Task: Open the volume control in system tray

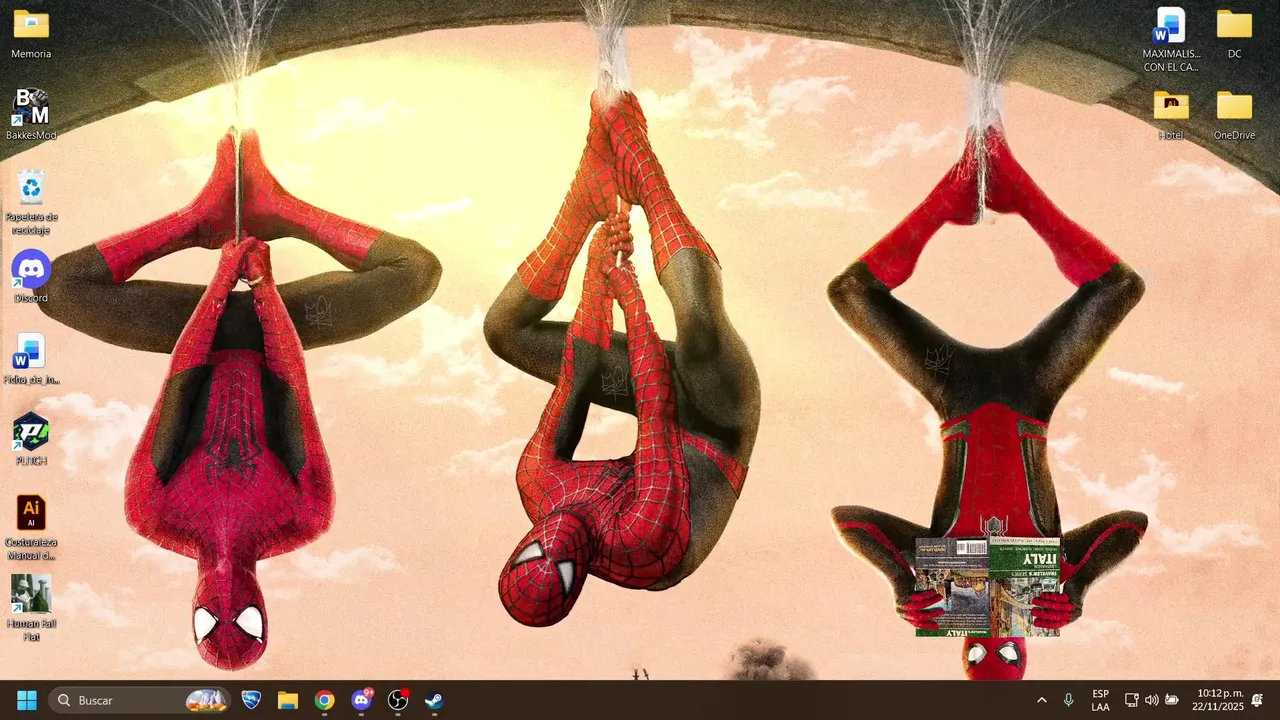Action: (1152, 700)
